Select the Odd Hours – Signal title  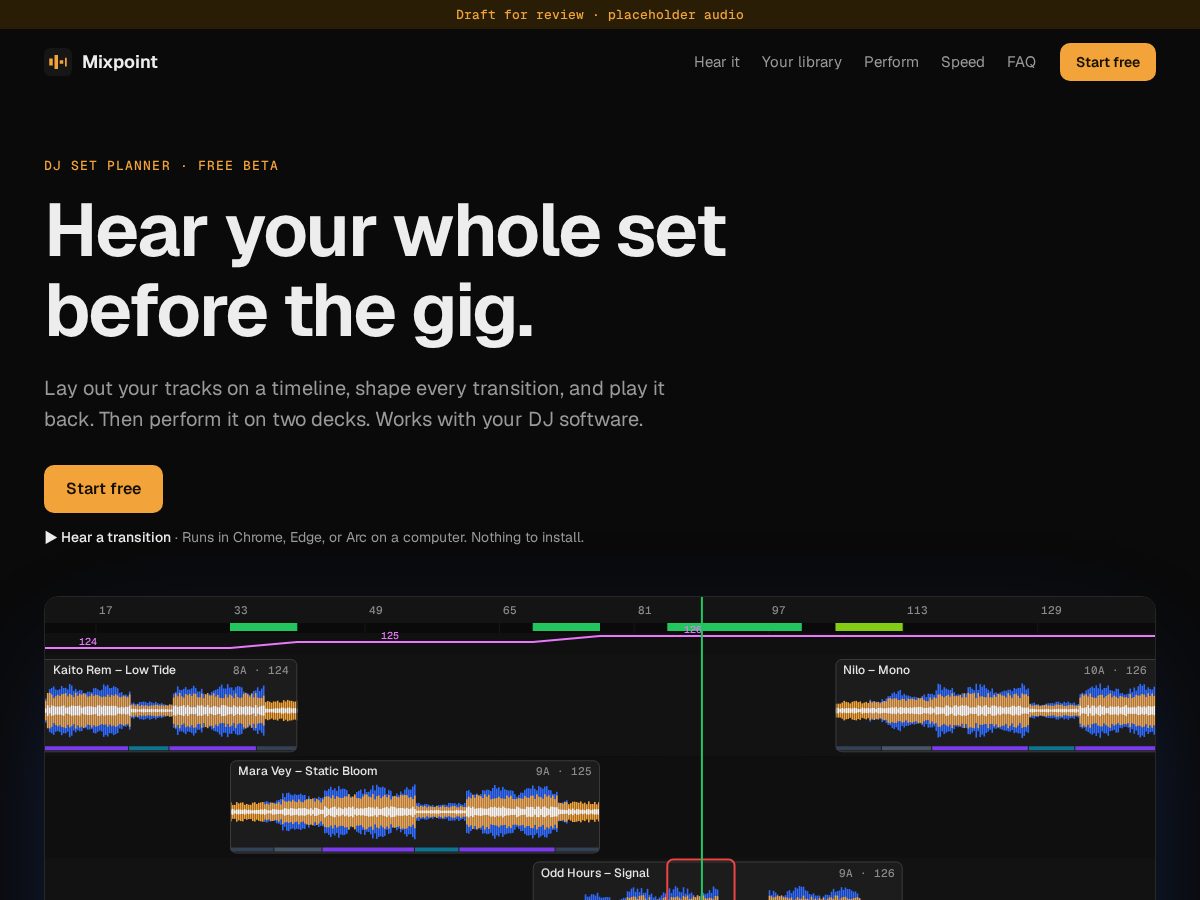pos(595,873)
